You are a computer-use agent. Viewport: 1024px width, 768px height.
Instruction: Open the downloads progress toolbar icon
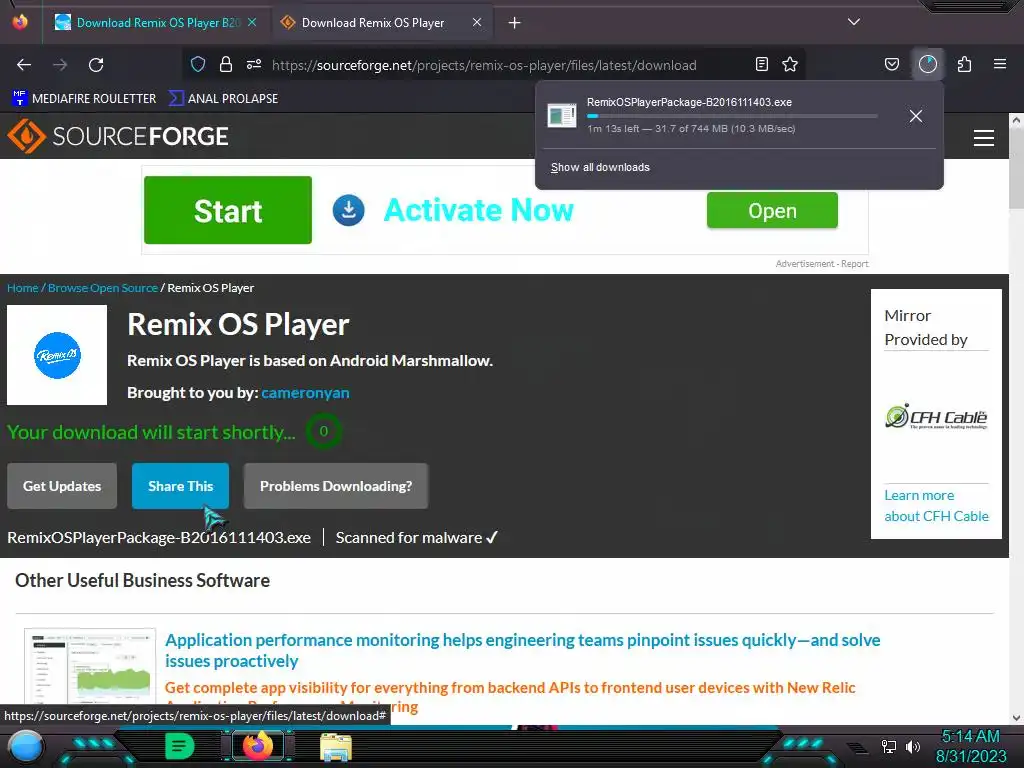coord(928,64)
